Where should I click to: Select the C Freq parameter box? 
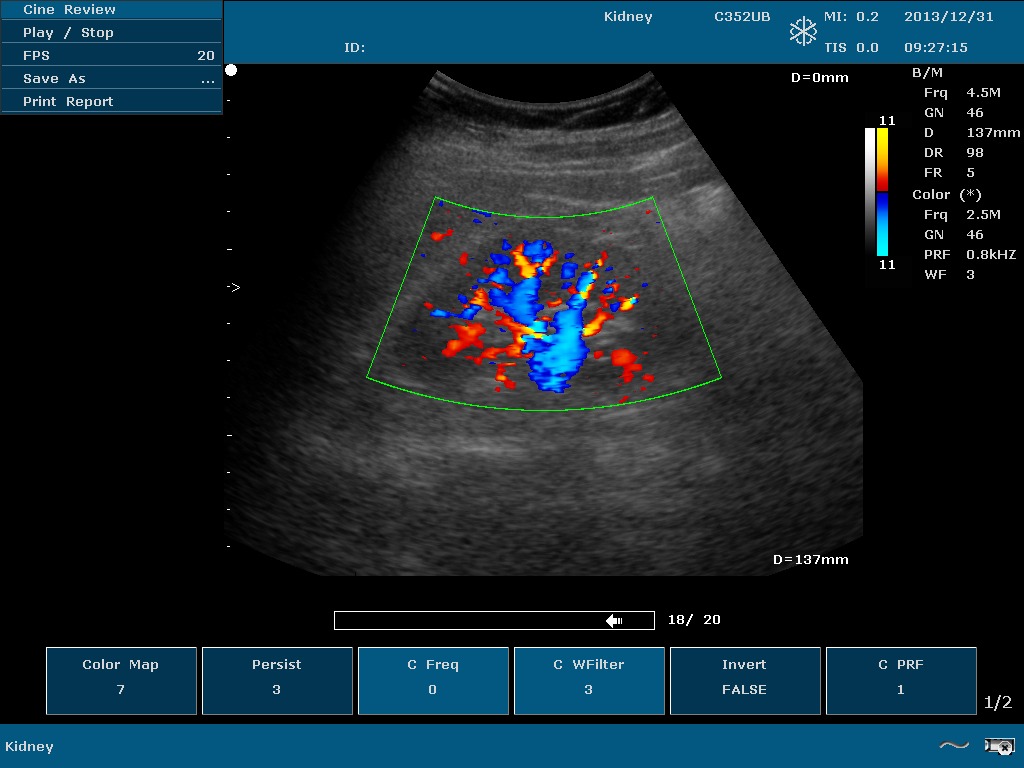tap(433, 680)
